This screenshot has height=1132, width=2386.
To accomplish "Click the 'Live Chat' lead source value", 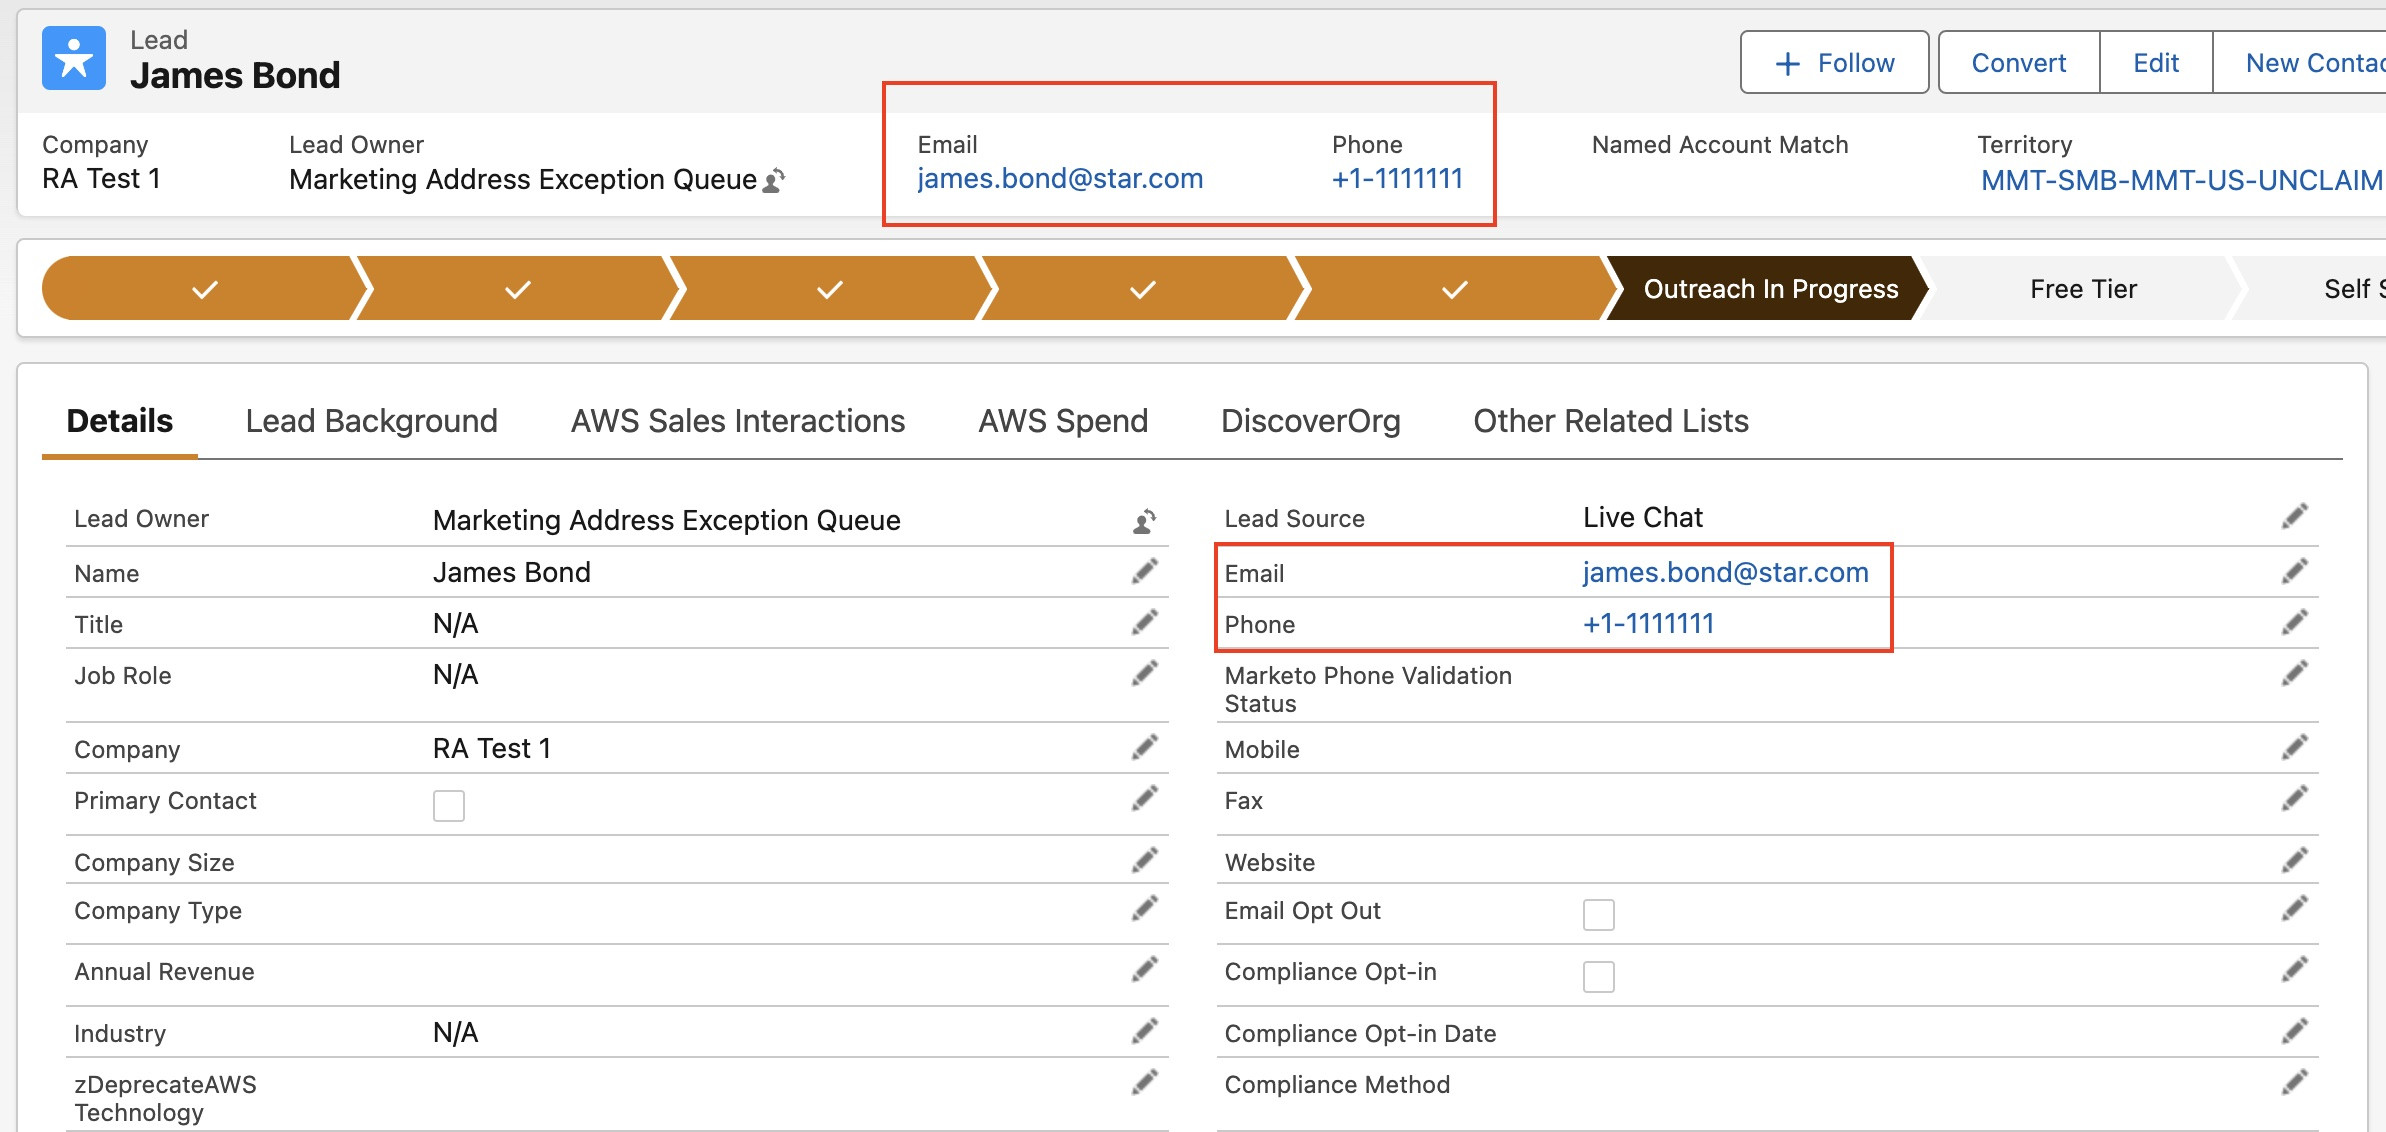I will pos(1642,517).
